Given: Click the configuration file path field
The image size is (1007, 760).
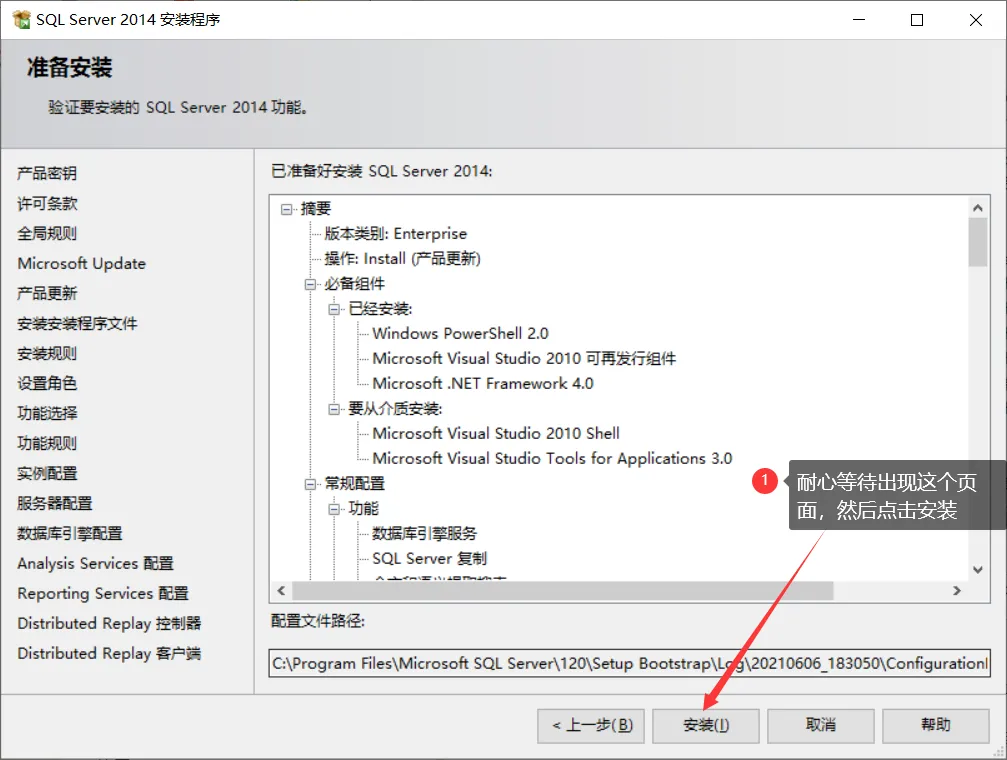Looking at the screenshot, I should [x=629, y=663].
